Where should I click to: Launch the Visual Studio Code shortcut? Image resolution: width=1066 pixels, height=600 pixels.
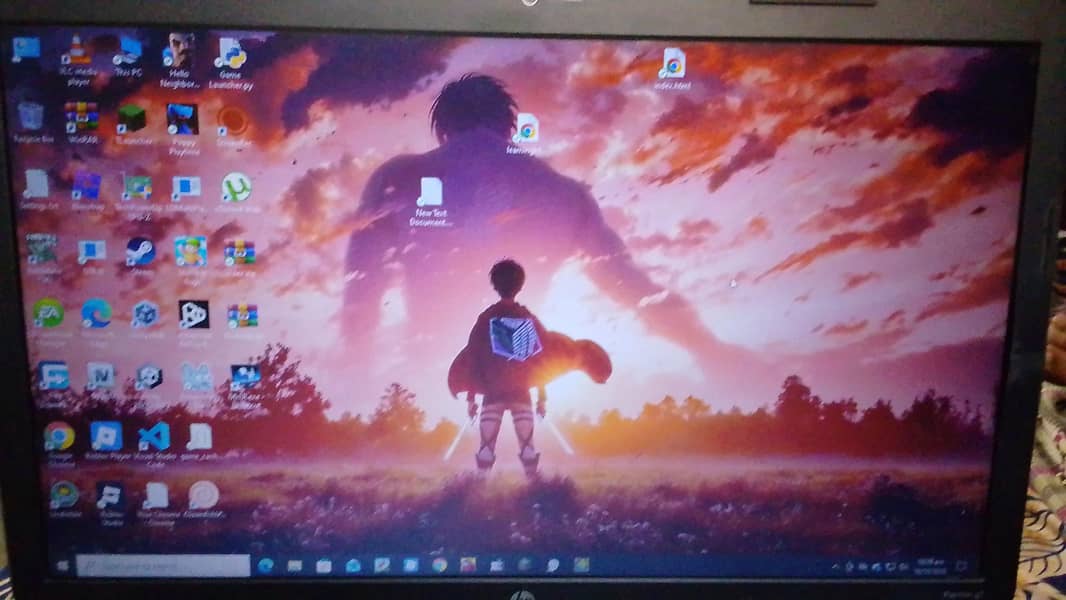click(155, 444)
